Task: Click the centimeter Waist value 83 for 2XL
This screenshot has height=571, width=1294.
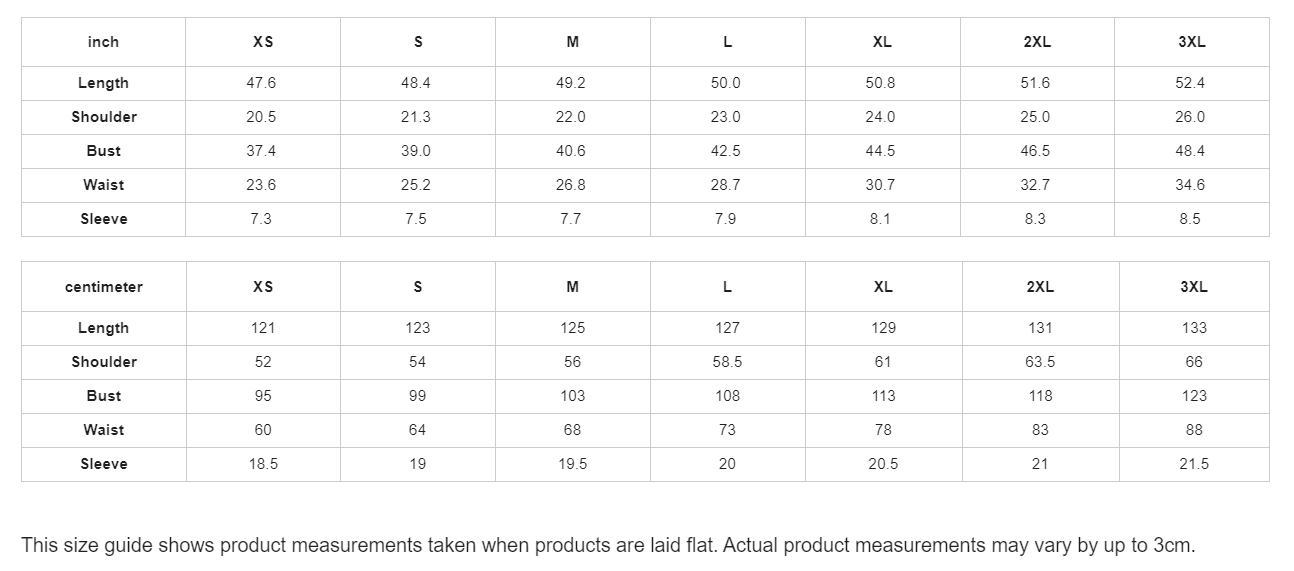Action: point(1040,430)
